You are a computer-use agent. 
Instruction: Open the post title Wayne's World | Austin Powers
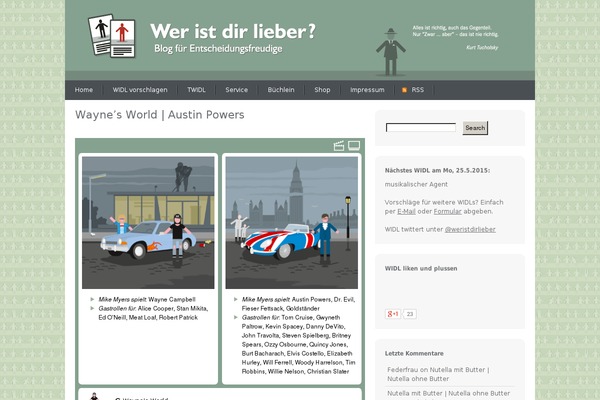tap(160, 114)
